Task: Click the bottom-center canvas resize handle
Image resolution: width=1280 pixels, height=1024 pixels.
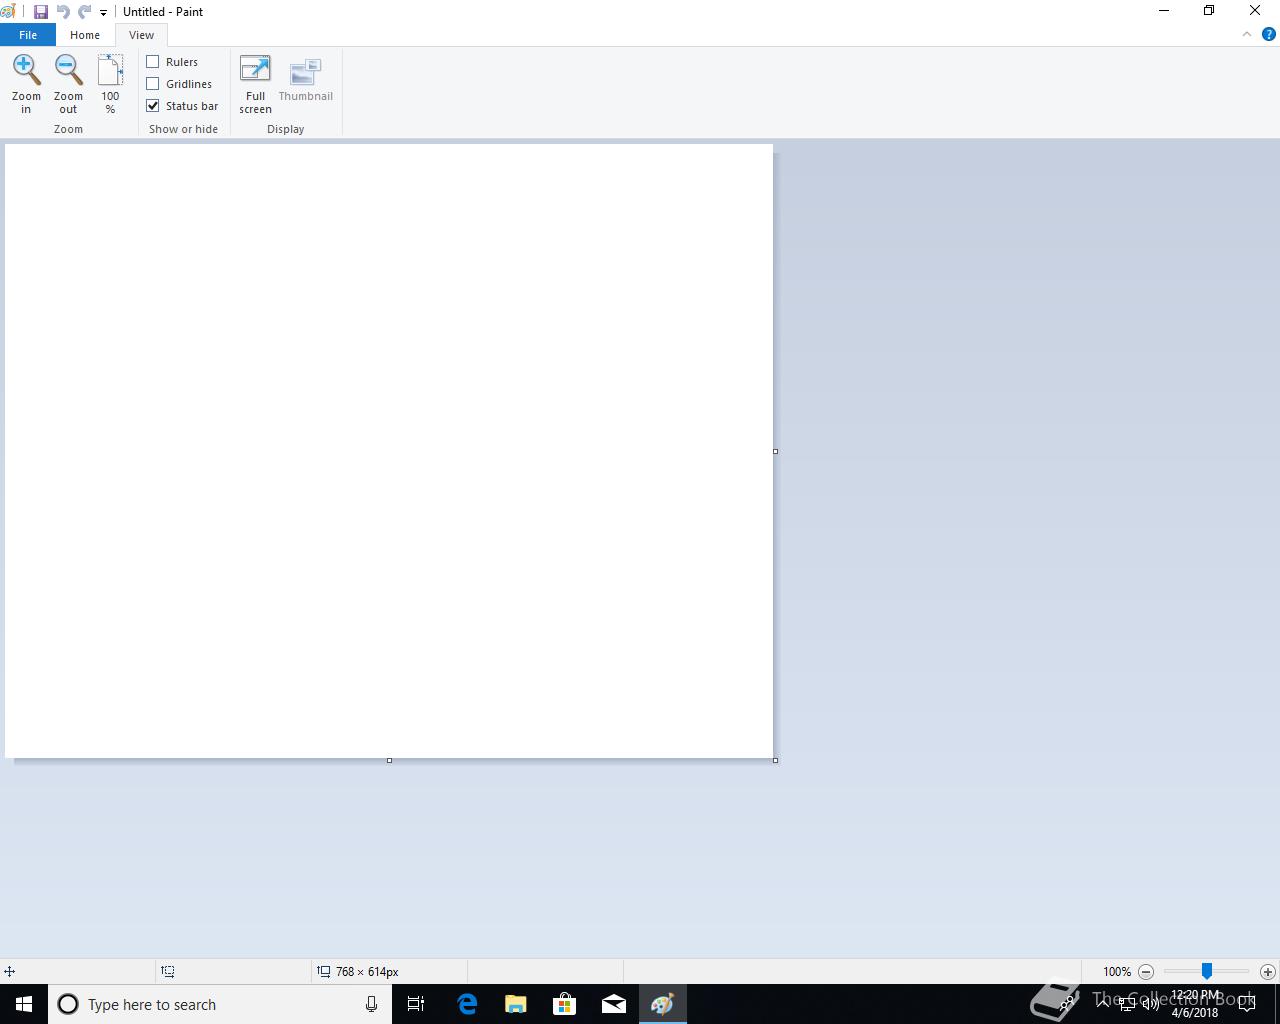Action: click(389, 760)
